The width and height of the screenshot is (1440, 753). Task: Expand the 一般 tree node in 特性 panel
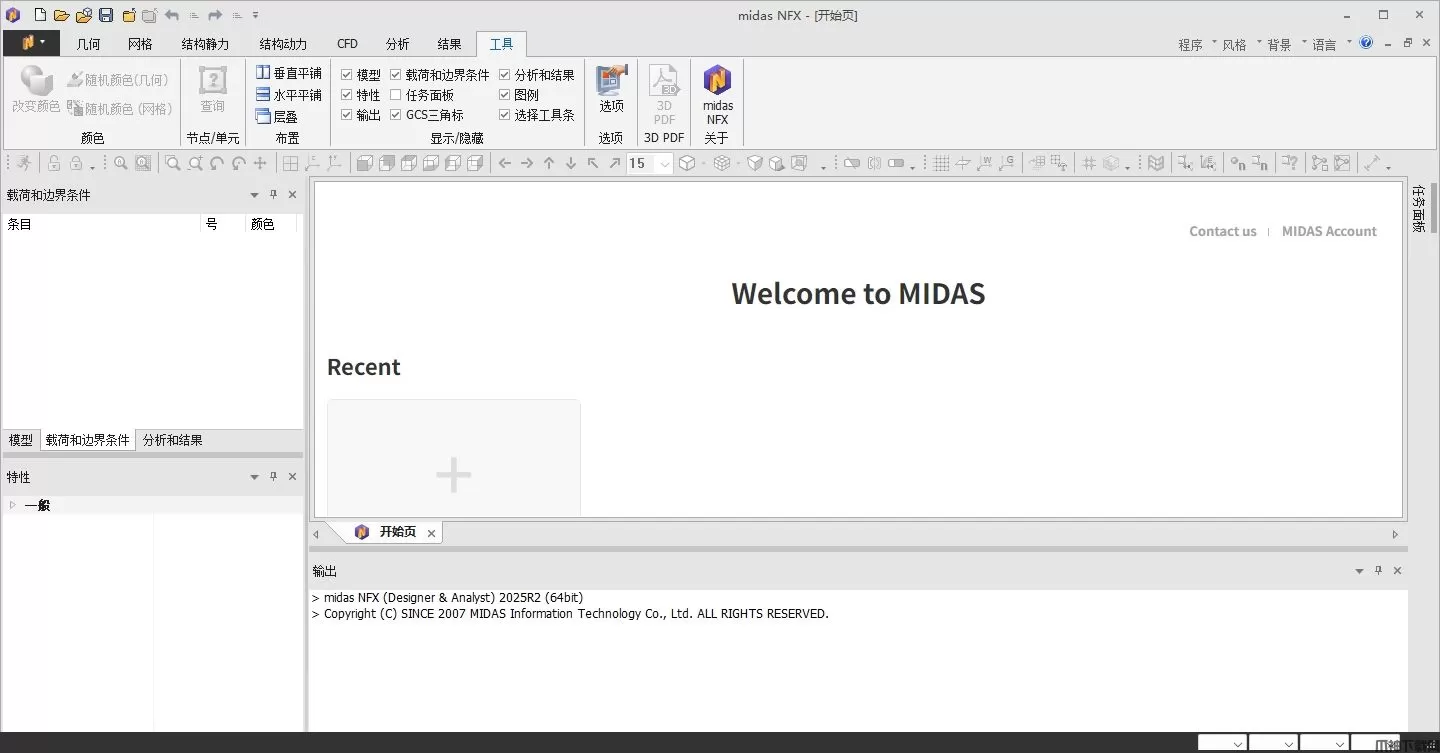[x=13, y=505]
